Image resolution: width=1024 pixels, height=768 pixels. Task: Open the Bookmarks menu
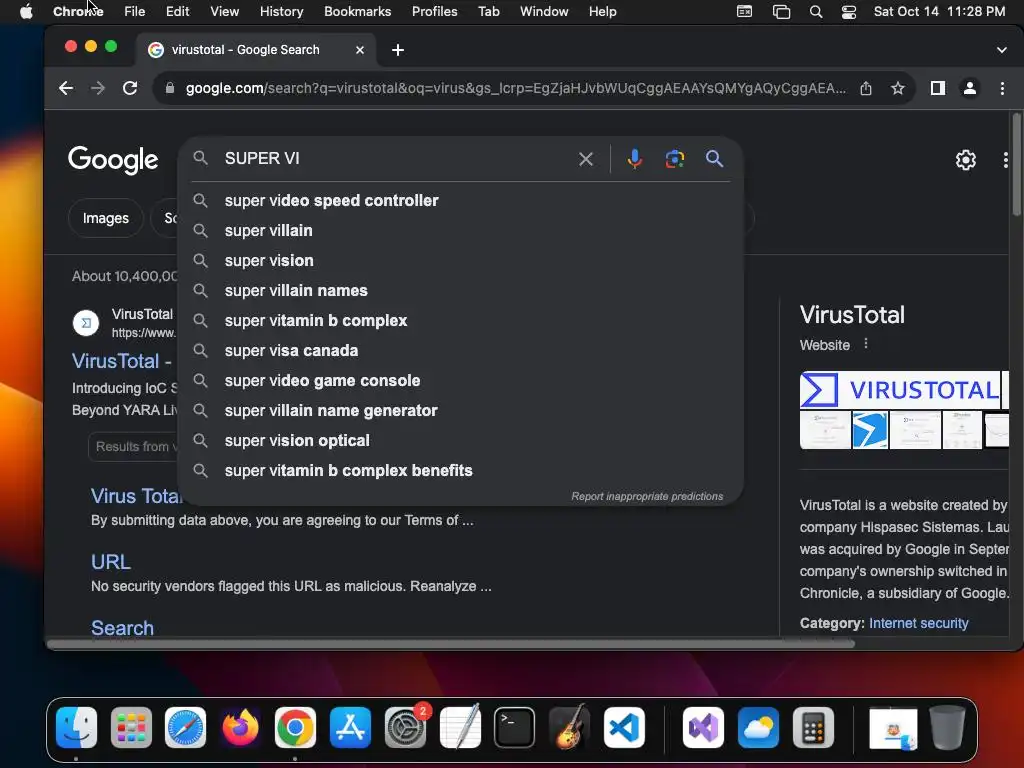point(357,12)
